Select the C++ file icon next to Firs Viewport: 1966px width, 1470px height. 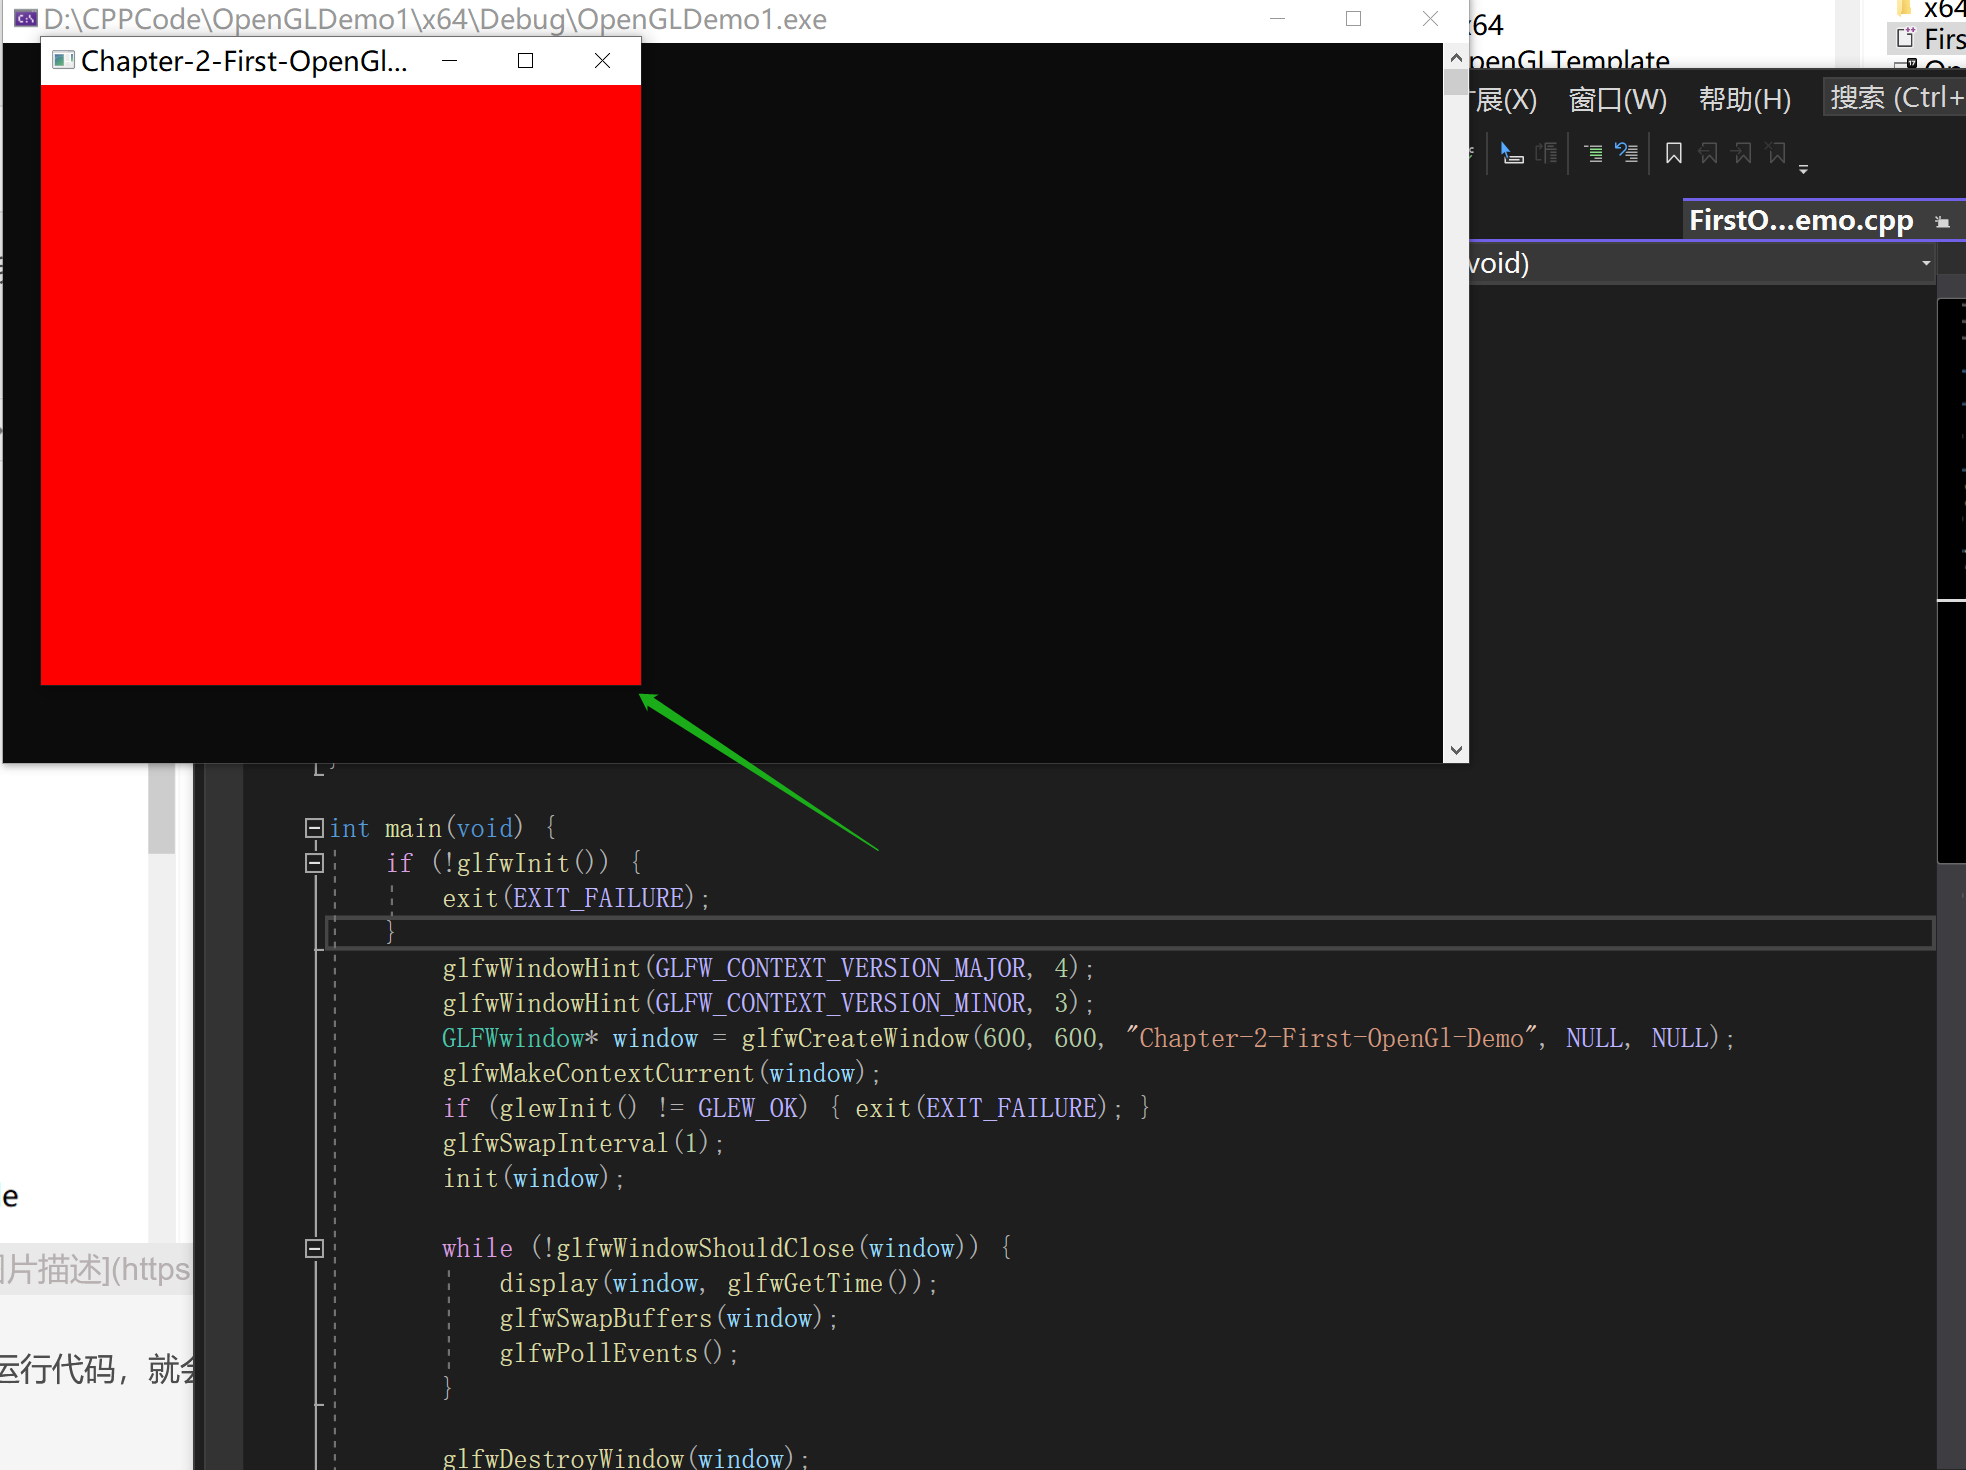[1905, 38]
